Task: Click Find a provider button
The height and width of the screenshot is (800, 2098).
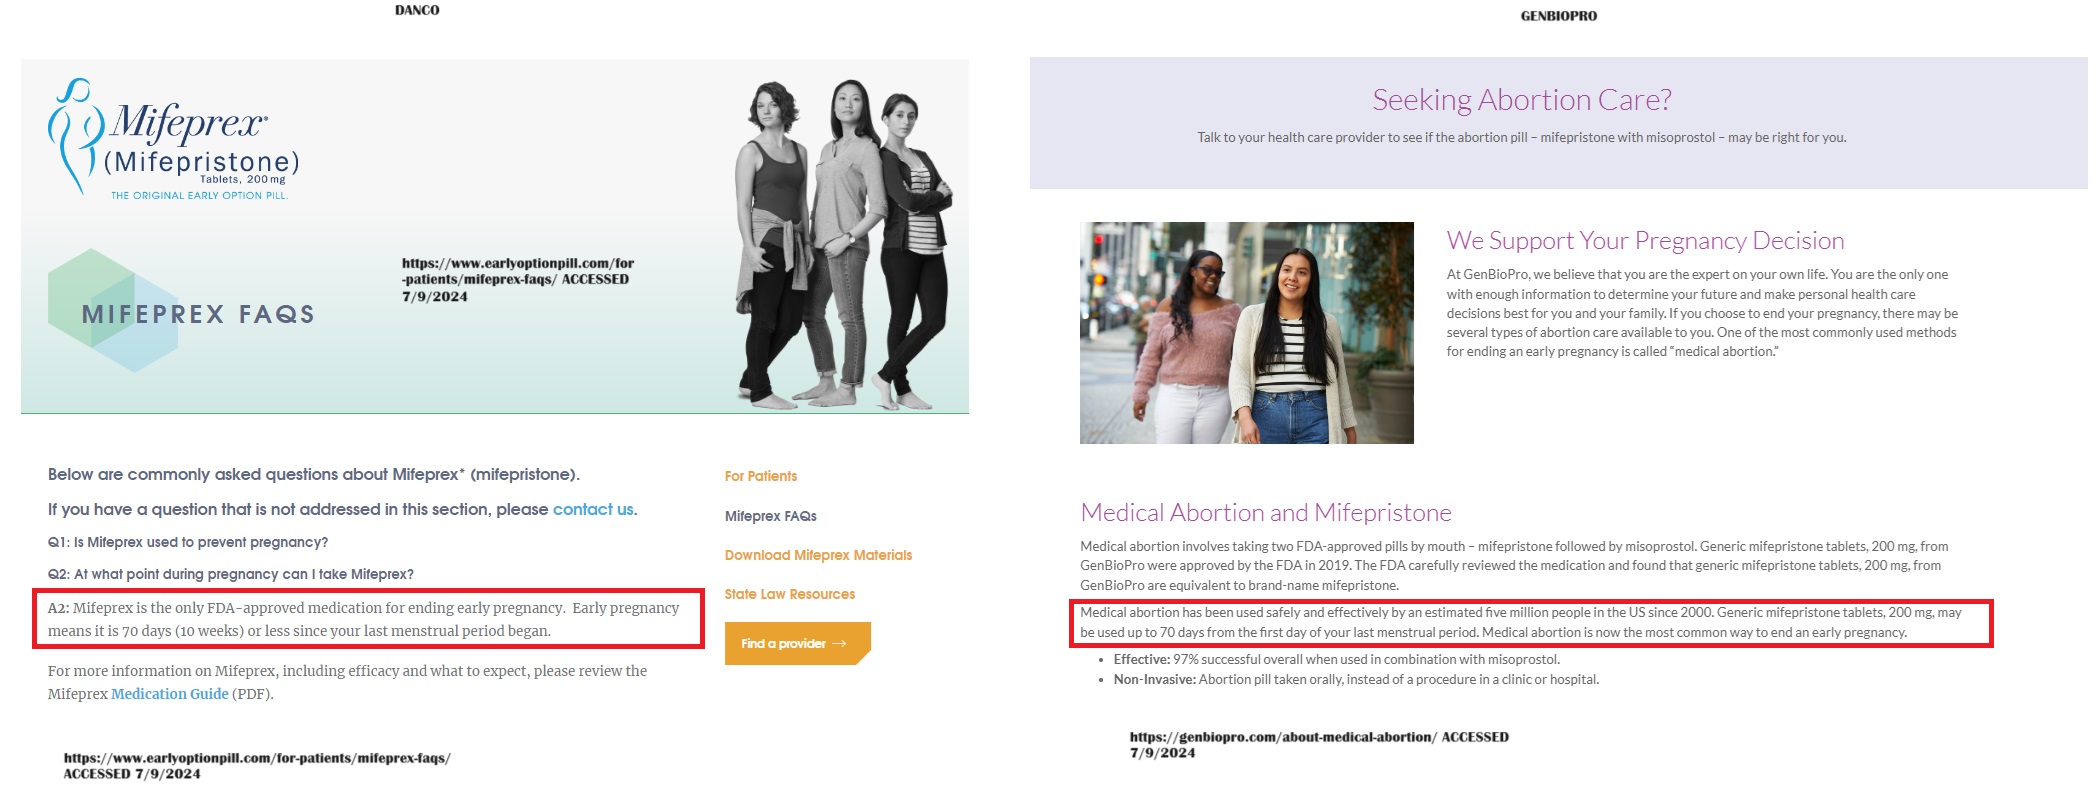Action: point(797,643)
